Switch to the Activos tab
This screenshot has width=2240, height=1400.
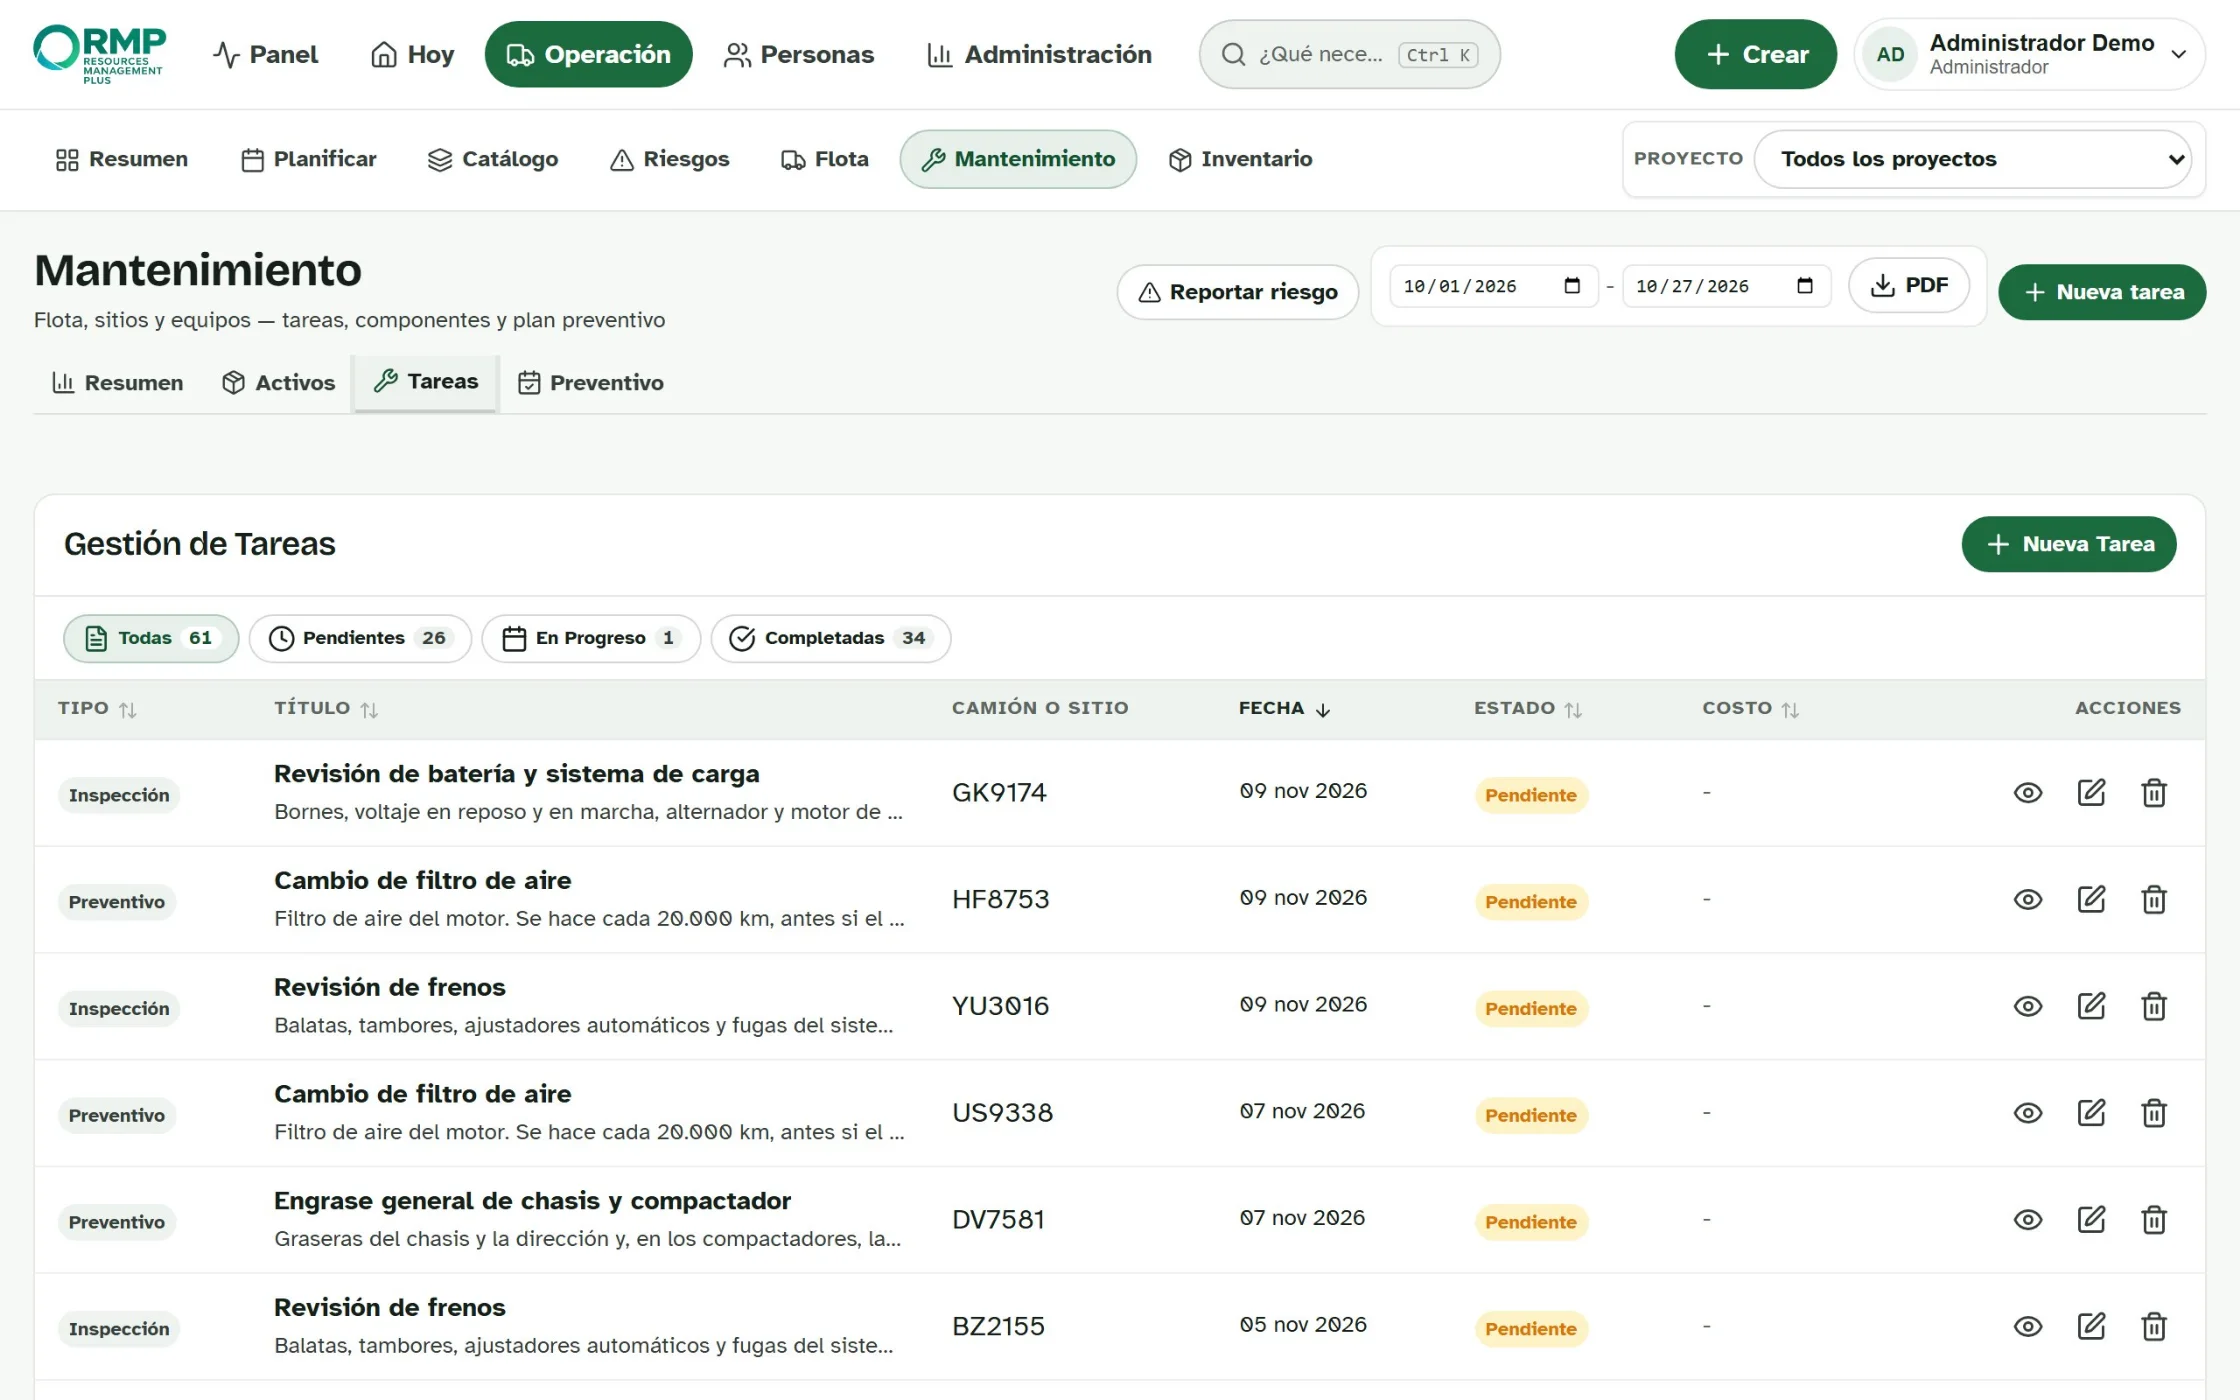coord(278,383)
